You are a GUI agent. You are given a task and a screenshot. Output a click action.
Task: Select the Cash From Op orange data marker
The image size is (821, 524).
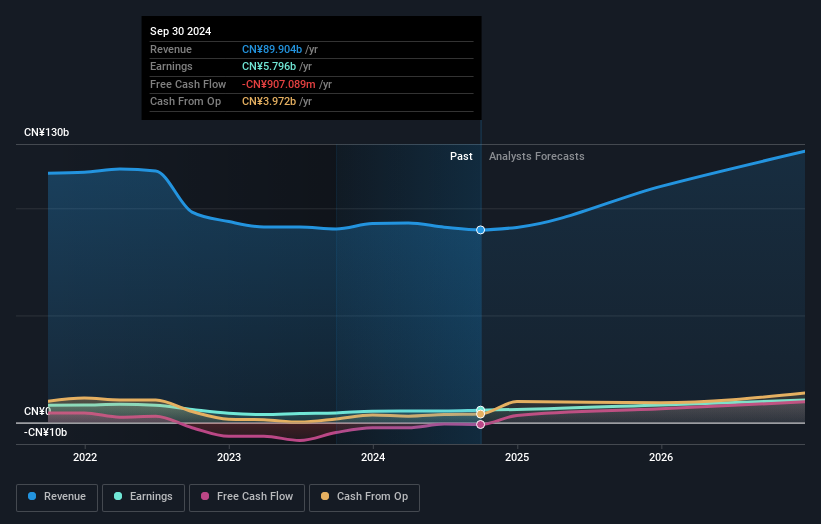[480, 414]
